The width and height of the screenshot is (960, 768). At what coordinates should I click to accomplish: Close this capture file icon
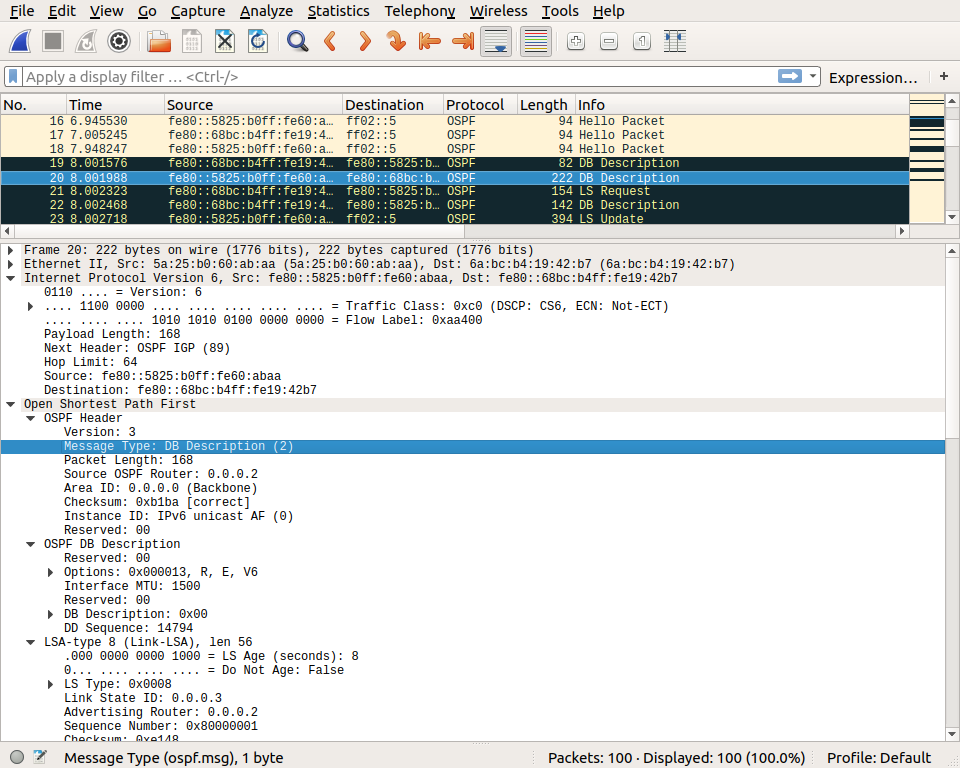pyautogui.click(x=225, y=42)
